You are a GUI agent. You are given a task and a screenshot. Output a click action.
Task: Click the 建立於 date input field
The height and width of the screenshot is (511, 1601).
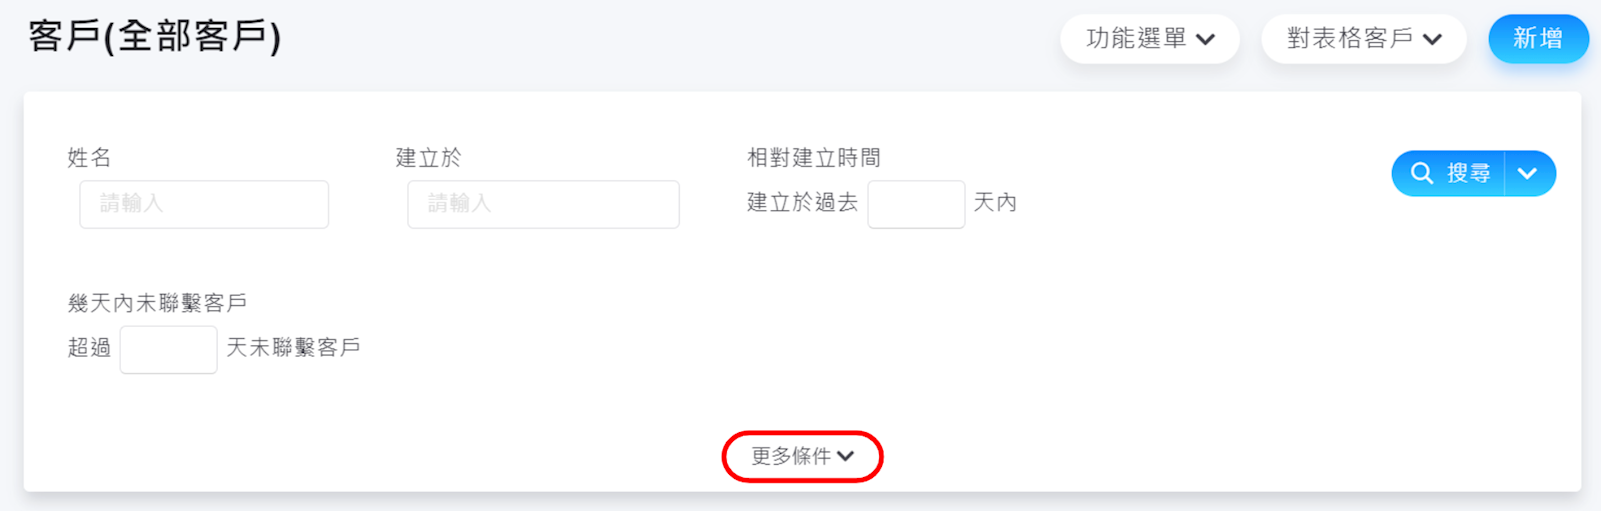click(543, 204)
